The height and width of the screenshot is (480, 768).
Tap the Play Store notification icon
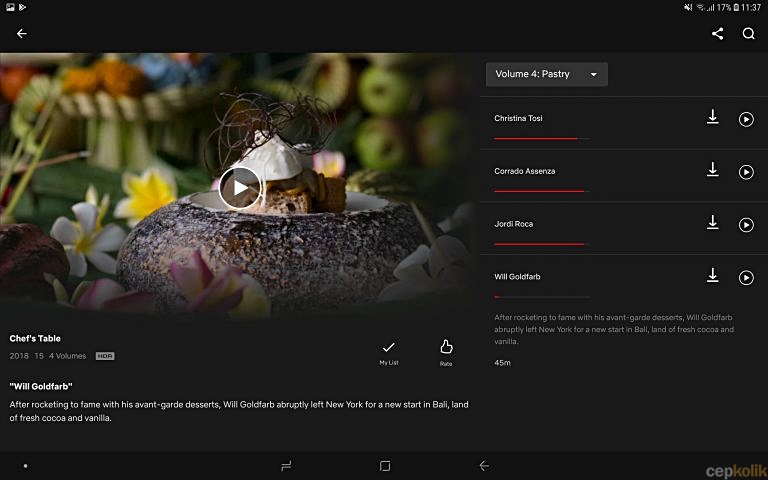[x=23, y=7]
